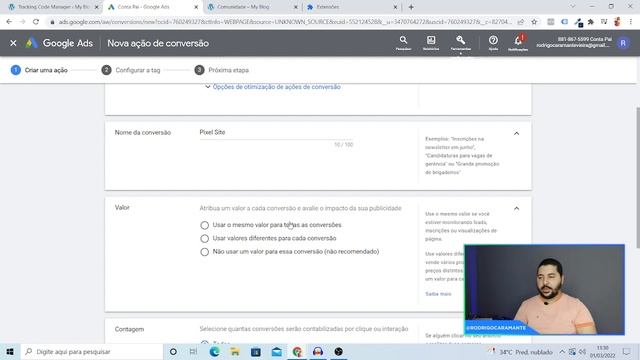Open the Chrome extensions puzzle icon
This screenshot has height=360, width=640.
pyautogui.click(x=591, y=22)
